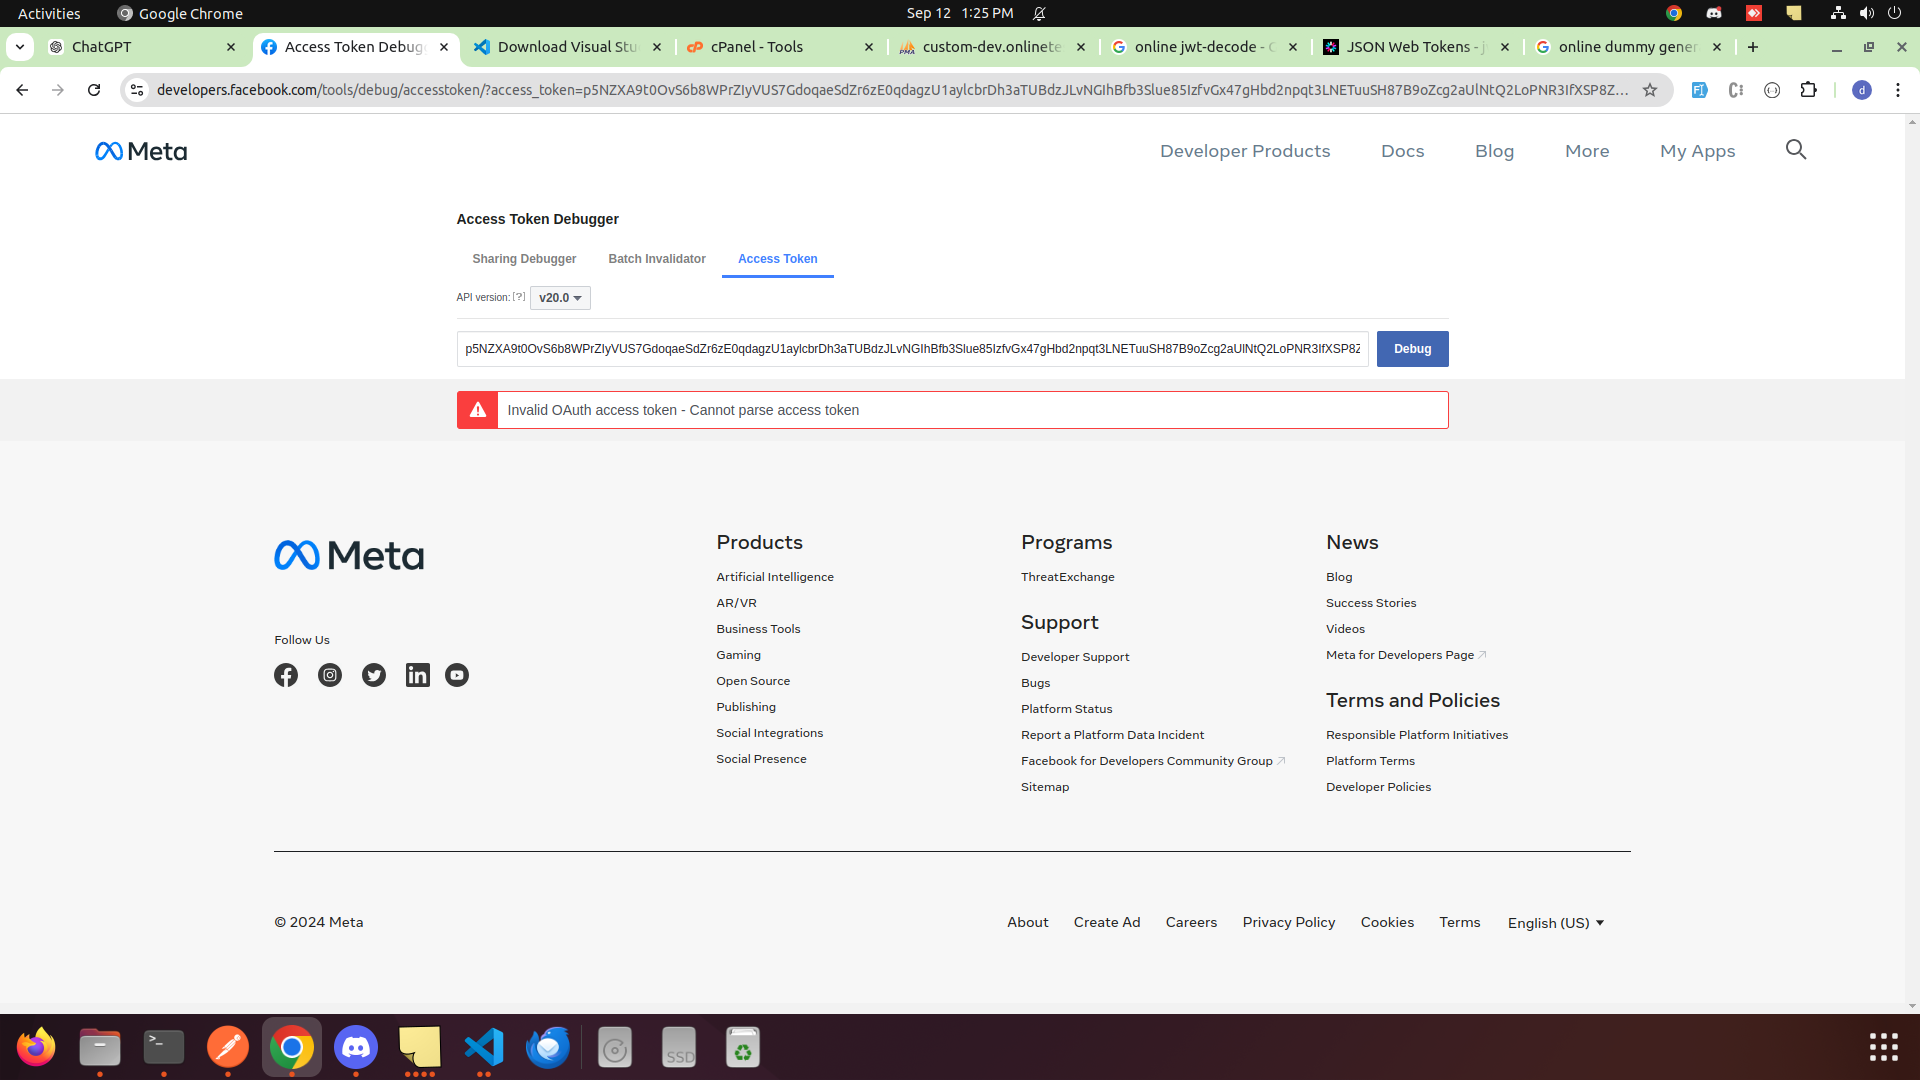Open the Success Stories news link

tap(1371, 603)
